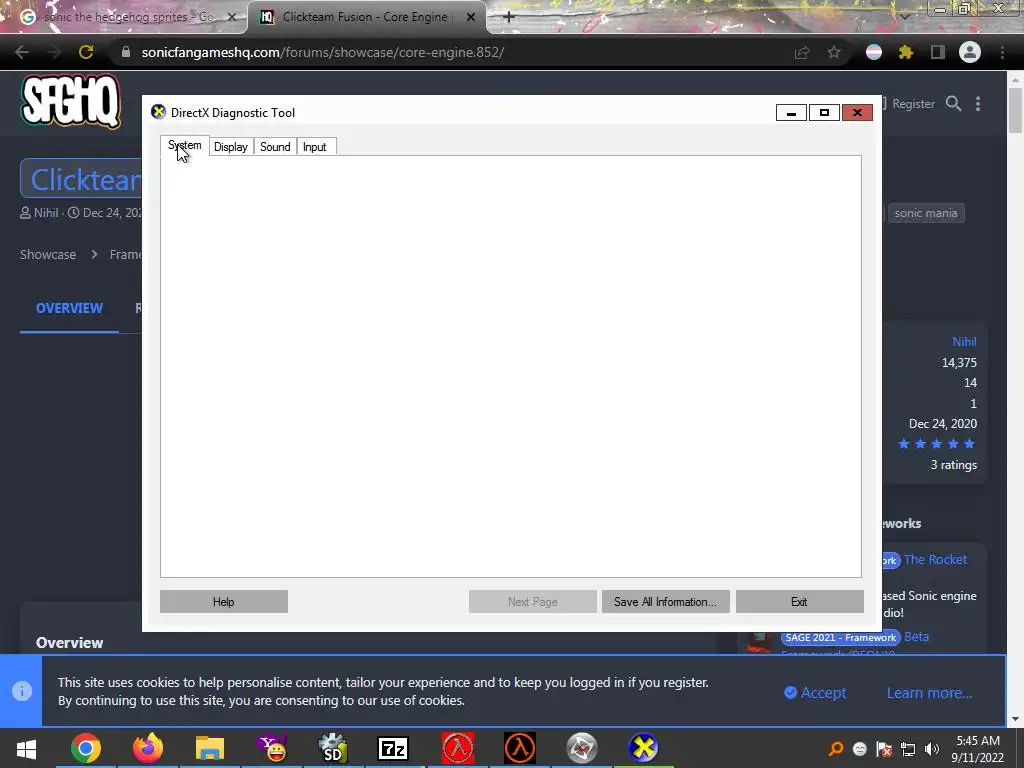The height and width of the screenshot is (768, 1024).
Task: Click the network tray icon
Action: click(x=908, y=749)
